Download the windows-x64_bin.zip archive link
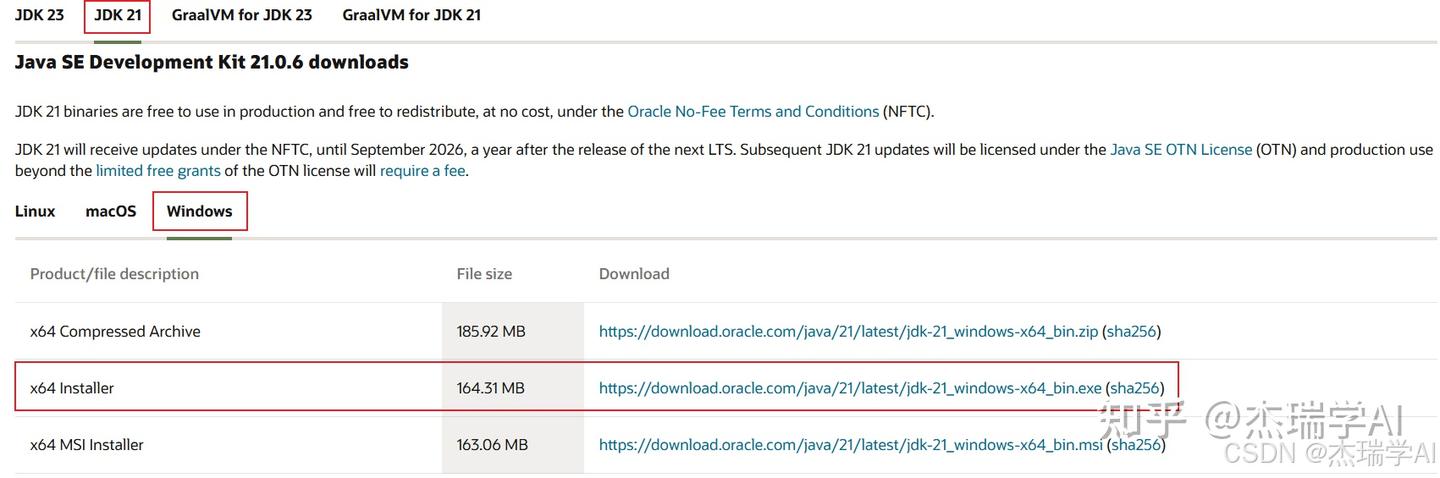 click(x=848, y=331)
